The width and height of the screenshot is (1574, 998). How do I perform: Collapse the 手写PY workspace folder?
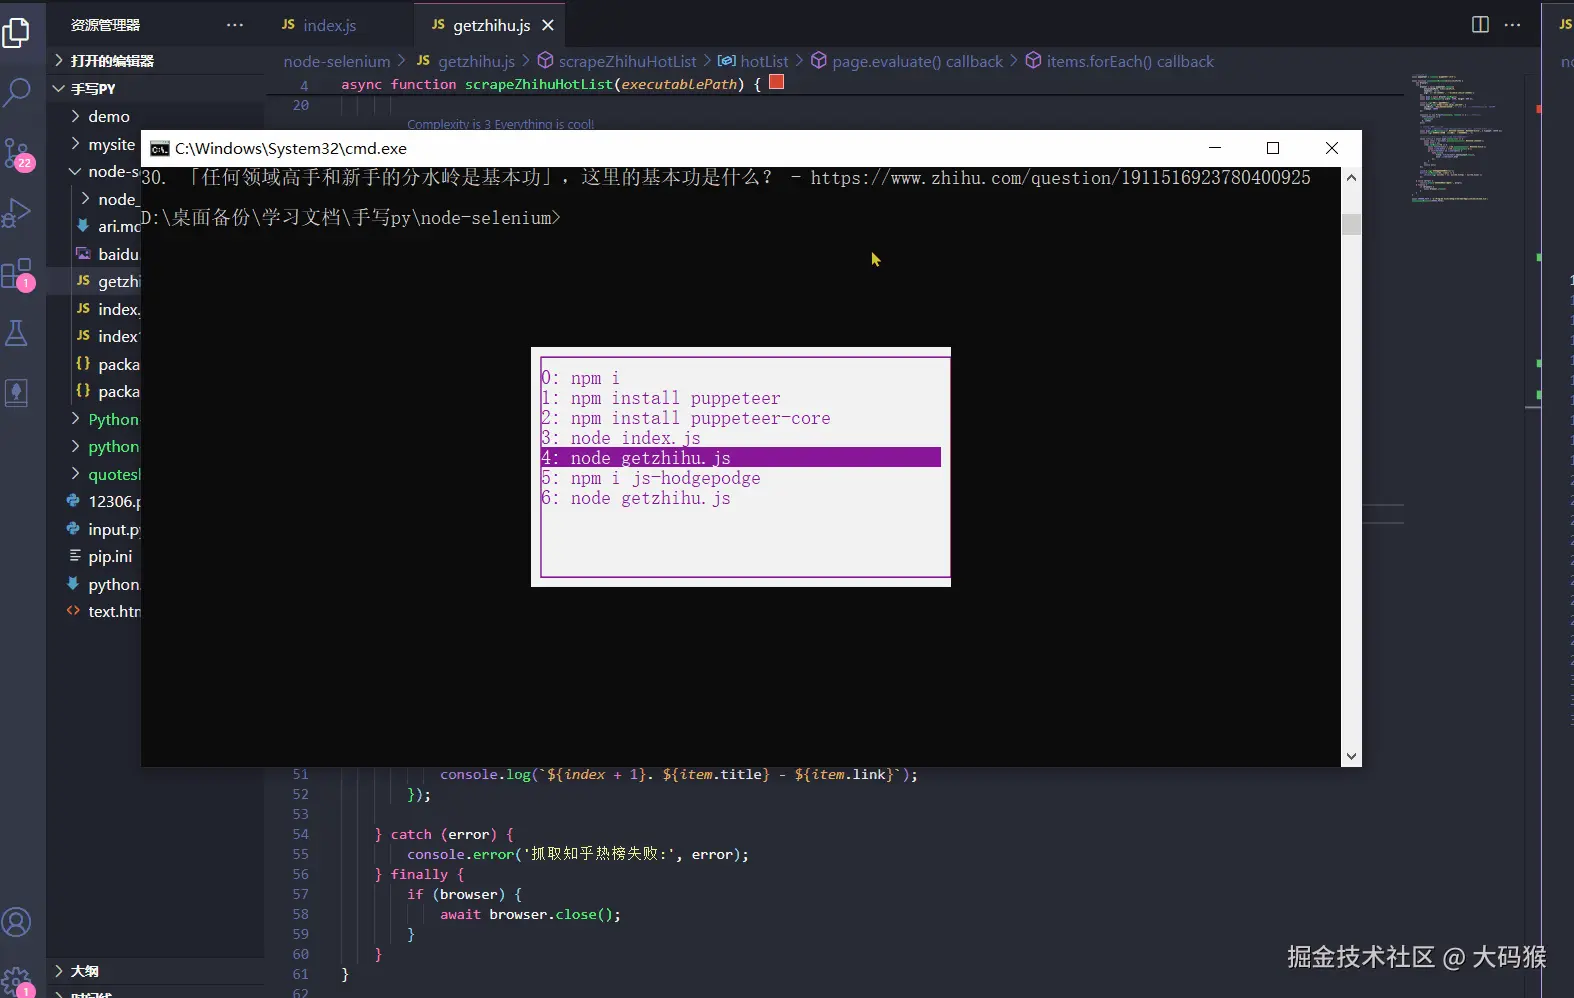93,89
